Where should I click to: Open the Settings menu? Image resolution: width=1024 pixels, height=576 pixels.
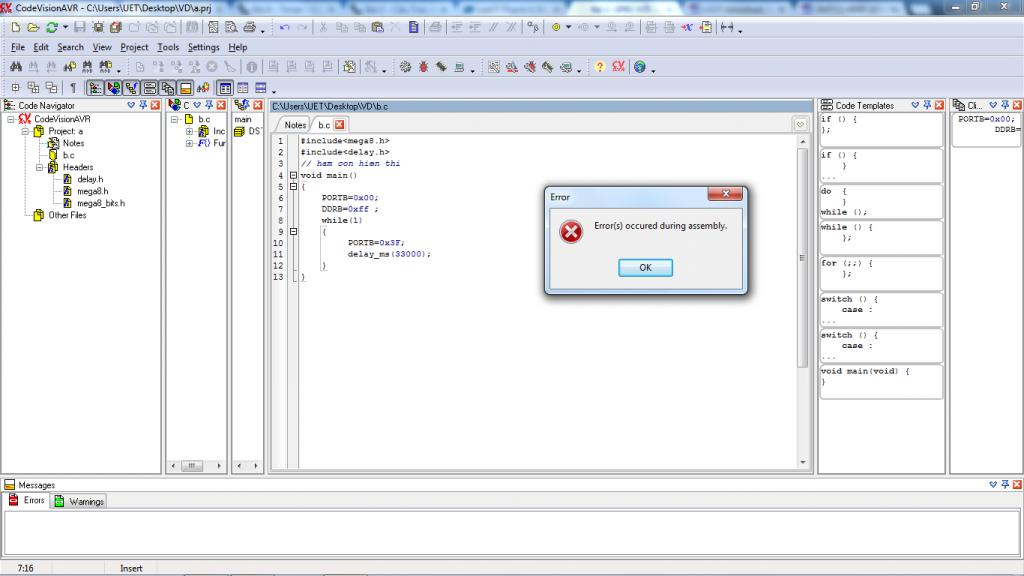pyautogui.click(x=203, y=47)
